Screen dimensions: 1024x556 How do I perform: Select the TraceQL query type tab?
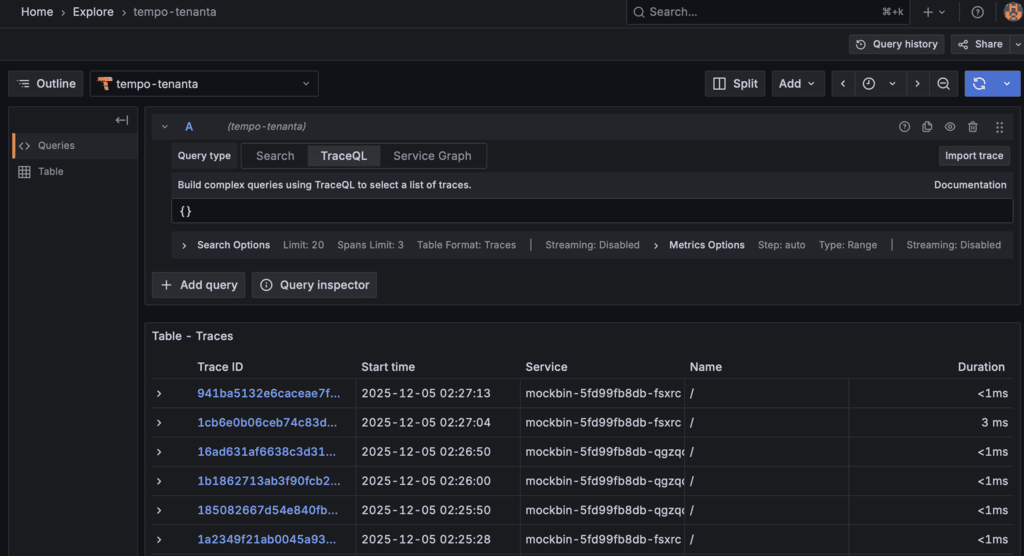coord(344,155)
